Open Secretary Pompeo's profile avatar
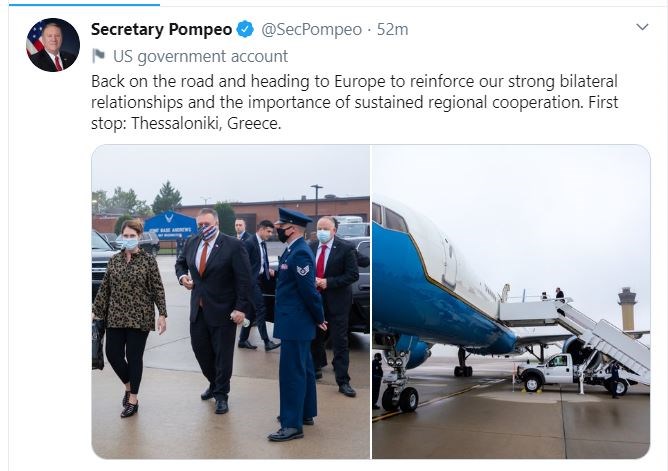668x471 pixels. [x=53, y=45]
